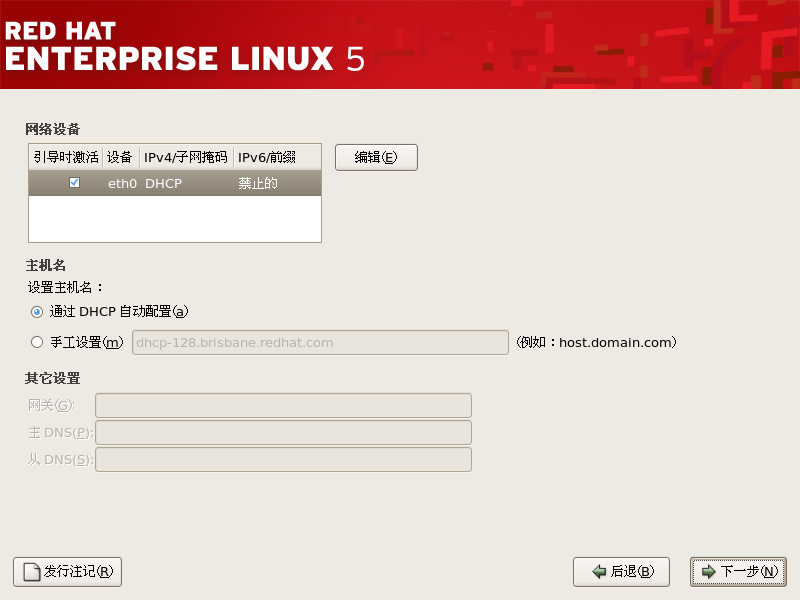Go back with 后退(B) button

[621, 572]
